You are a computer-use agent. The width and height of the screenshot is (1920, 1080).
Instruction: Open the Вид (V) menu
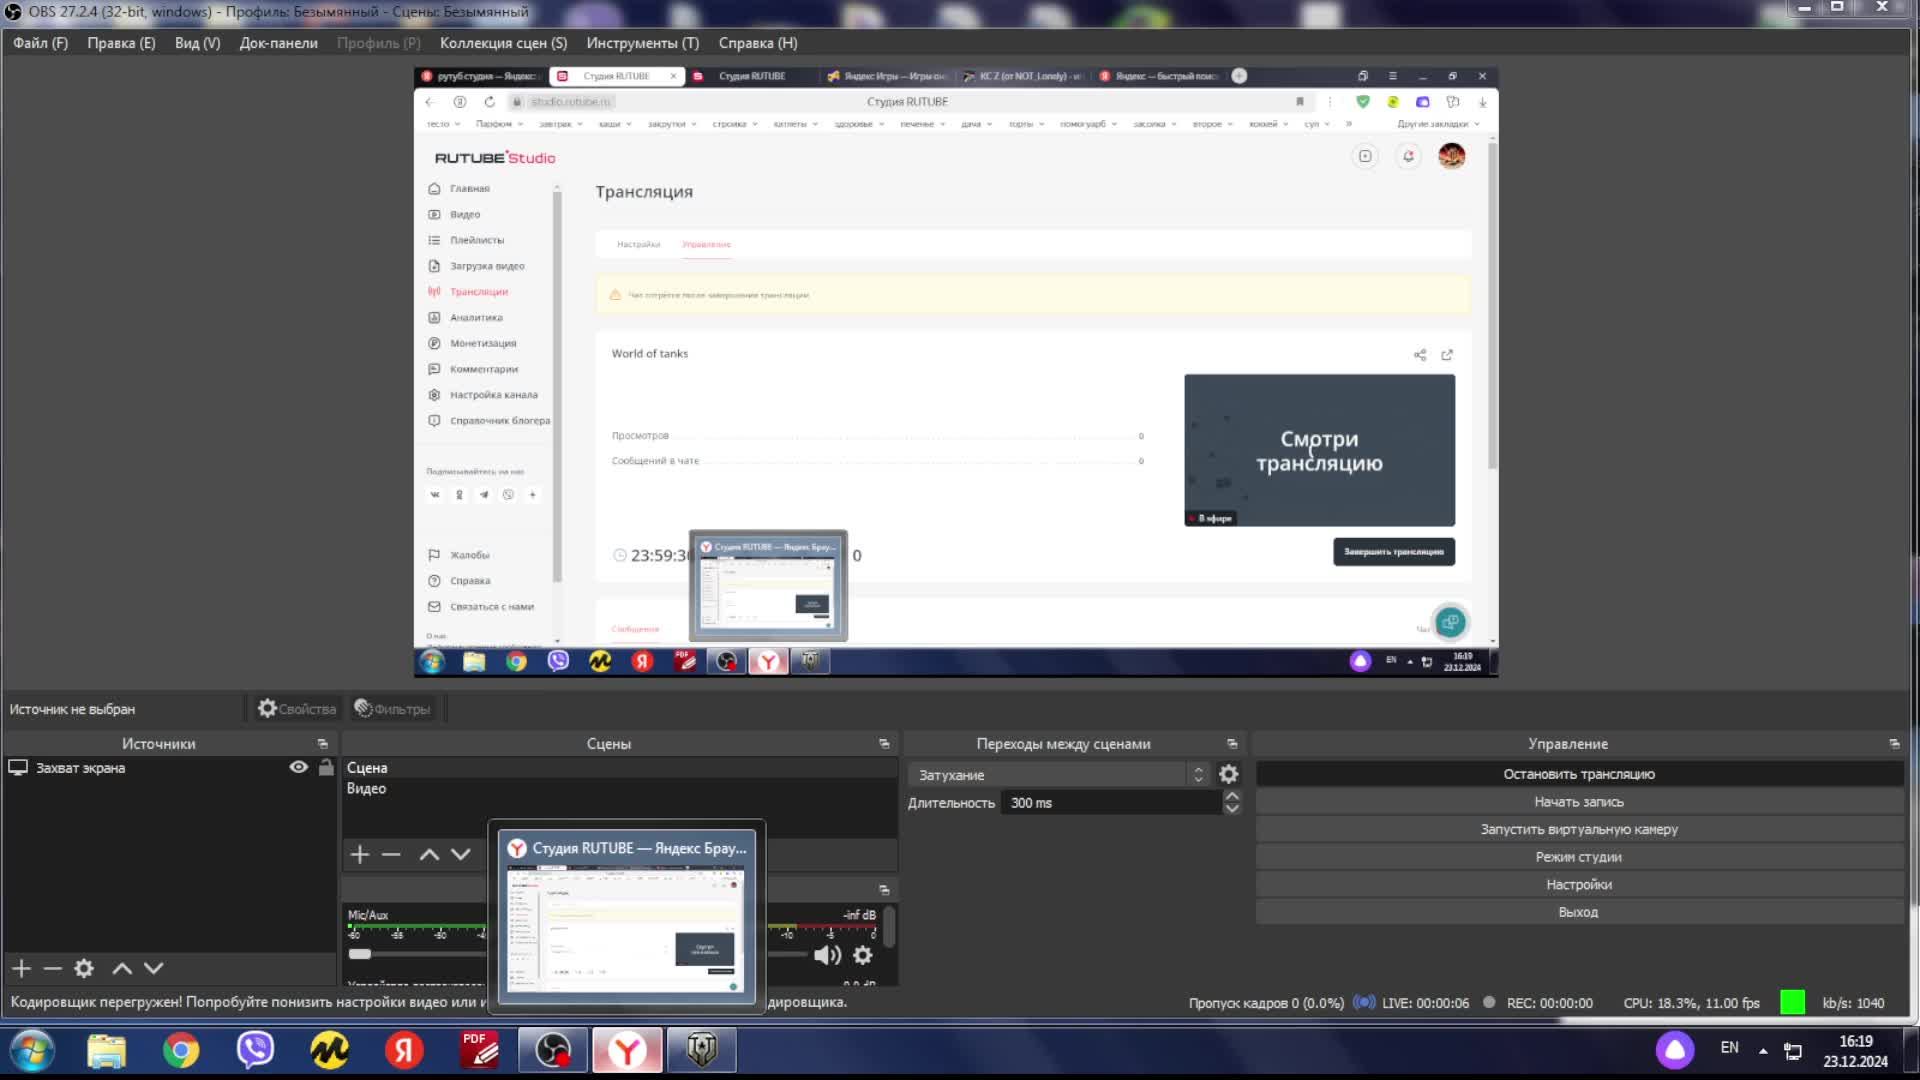(x=197, y=43)
